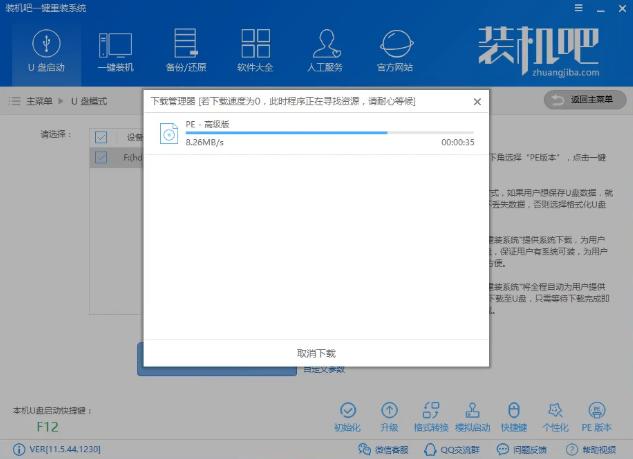
Task: Open 格式转换 tool
Action: [x=431, y=417]
